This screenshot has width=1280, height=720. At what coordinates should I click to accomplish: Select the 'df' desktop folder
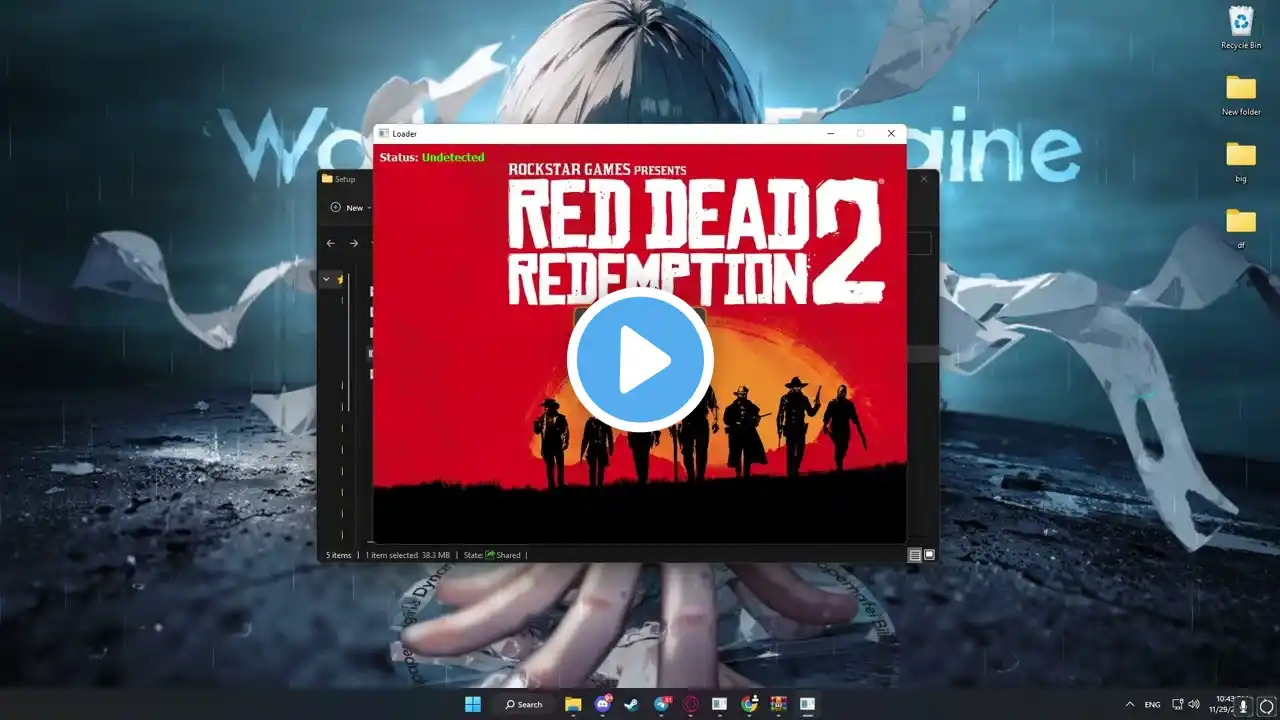[x=1241, y=228]
